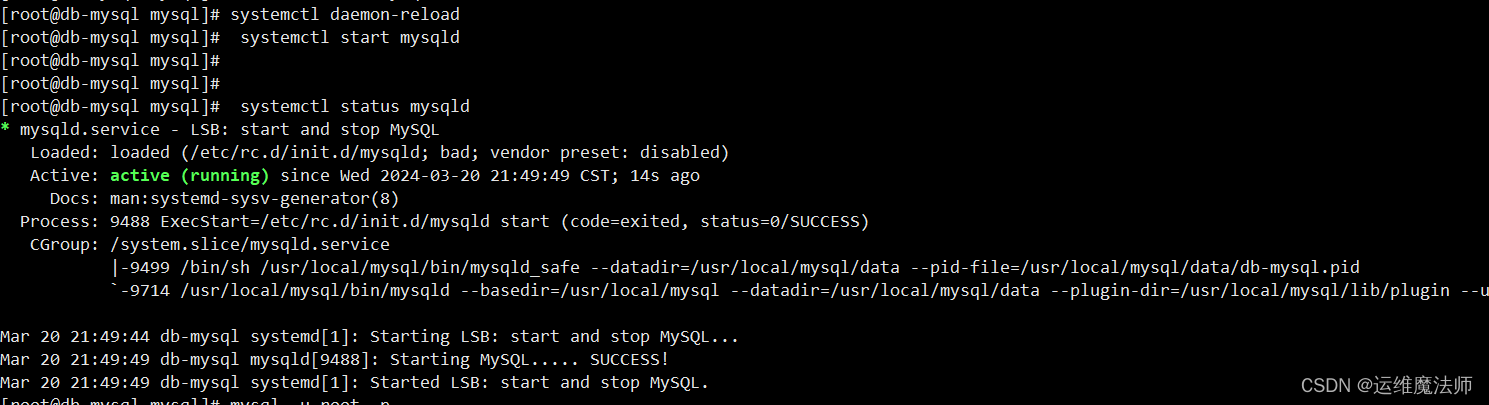Click the empty prompt line after the start command
Screen dimensions: 1489x405
[110, 61]
